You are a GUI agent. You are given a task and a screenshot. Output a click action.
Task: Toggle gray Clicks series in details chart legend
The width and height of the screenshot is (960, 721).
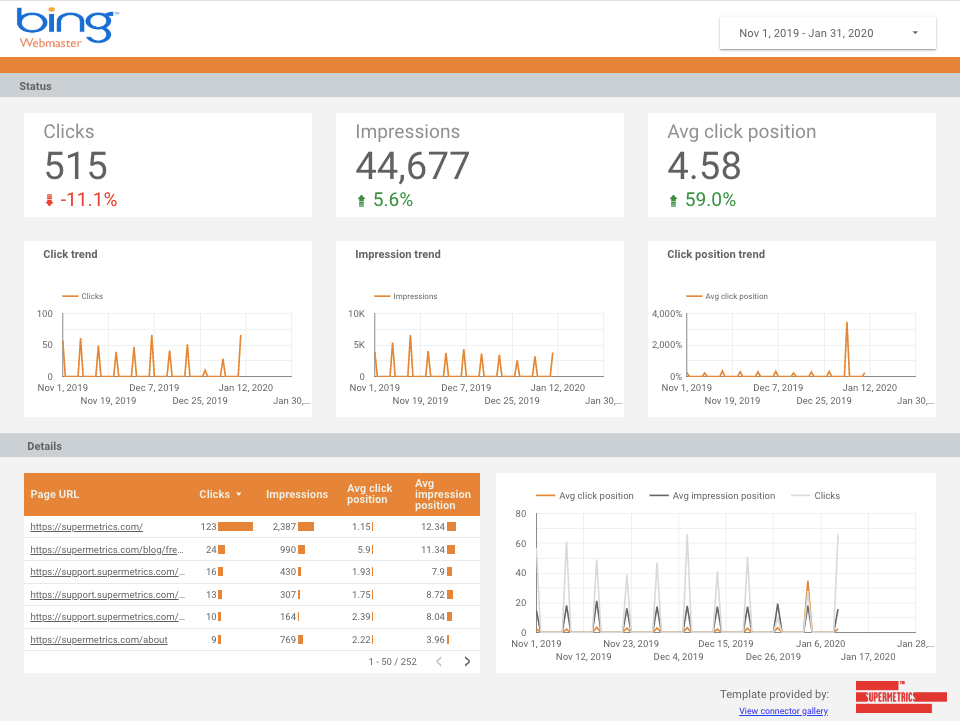click(x=816, y=496)
